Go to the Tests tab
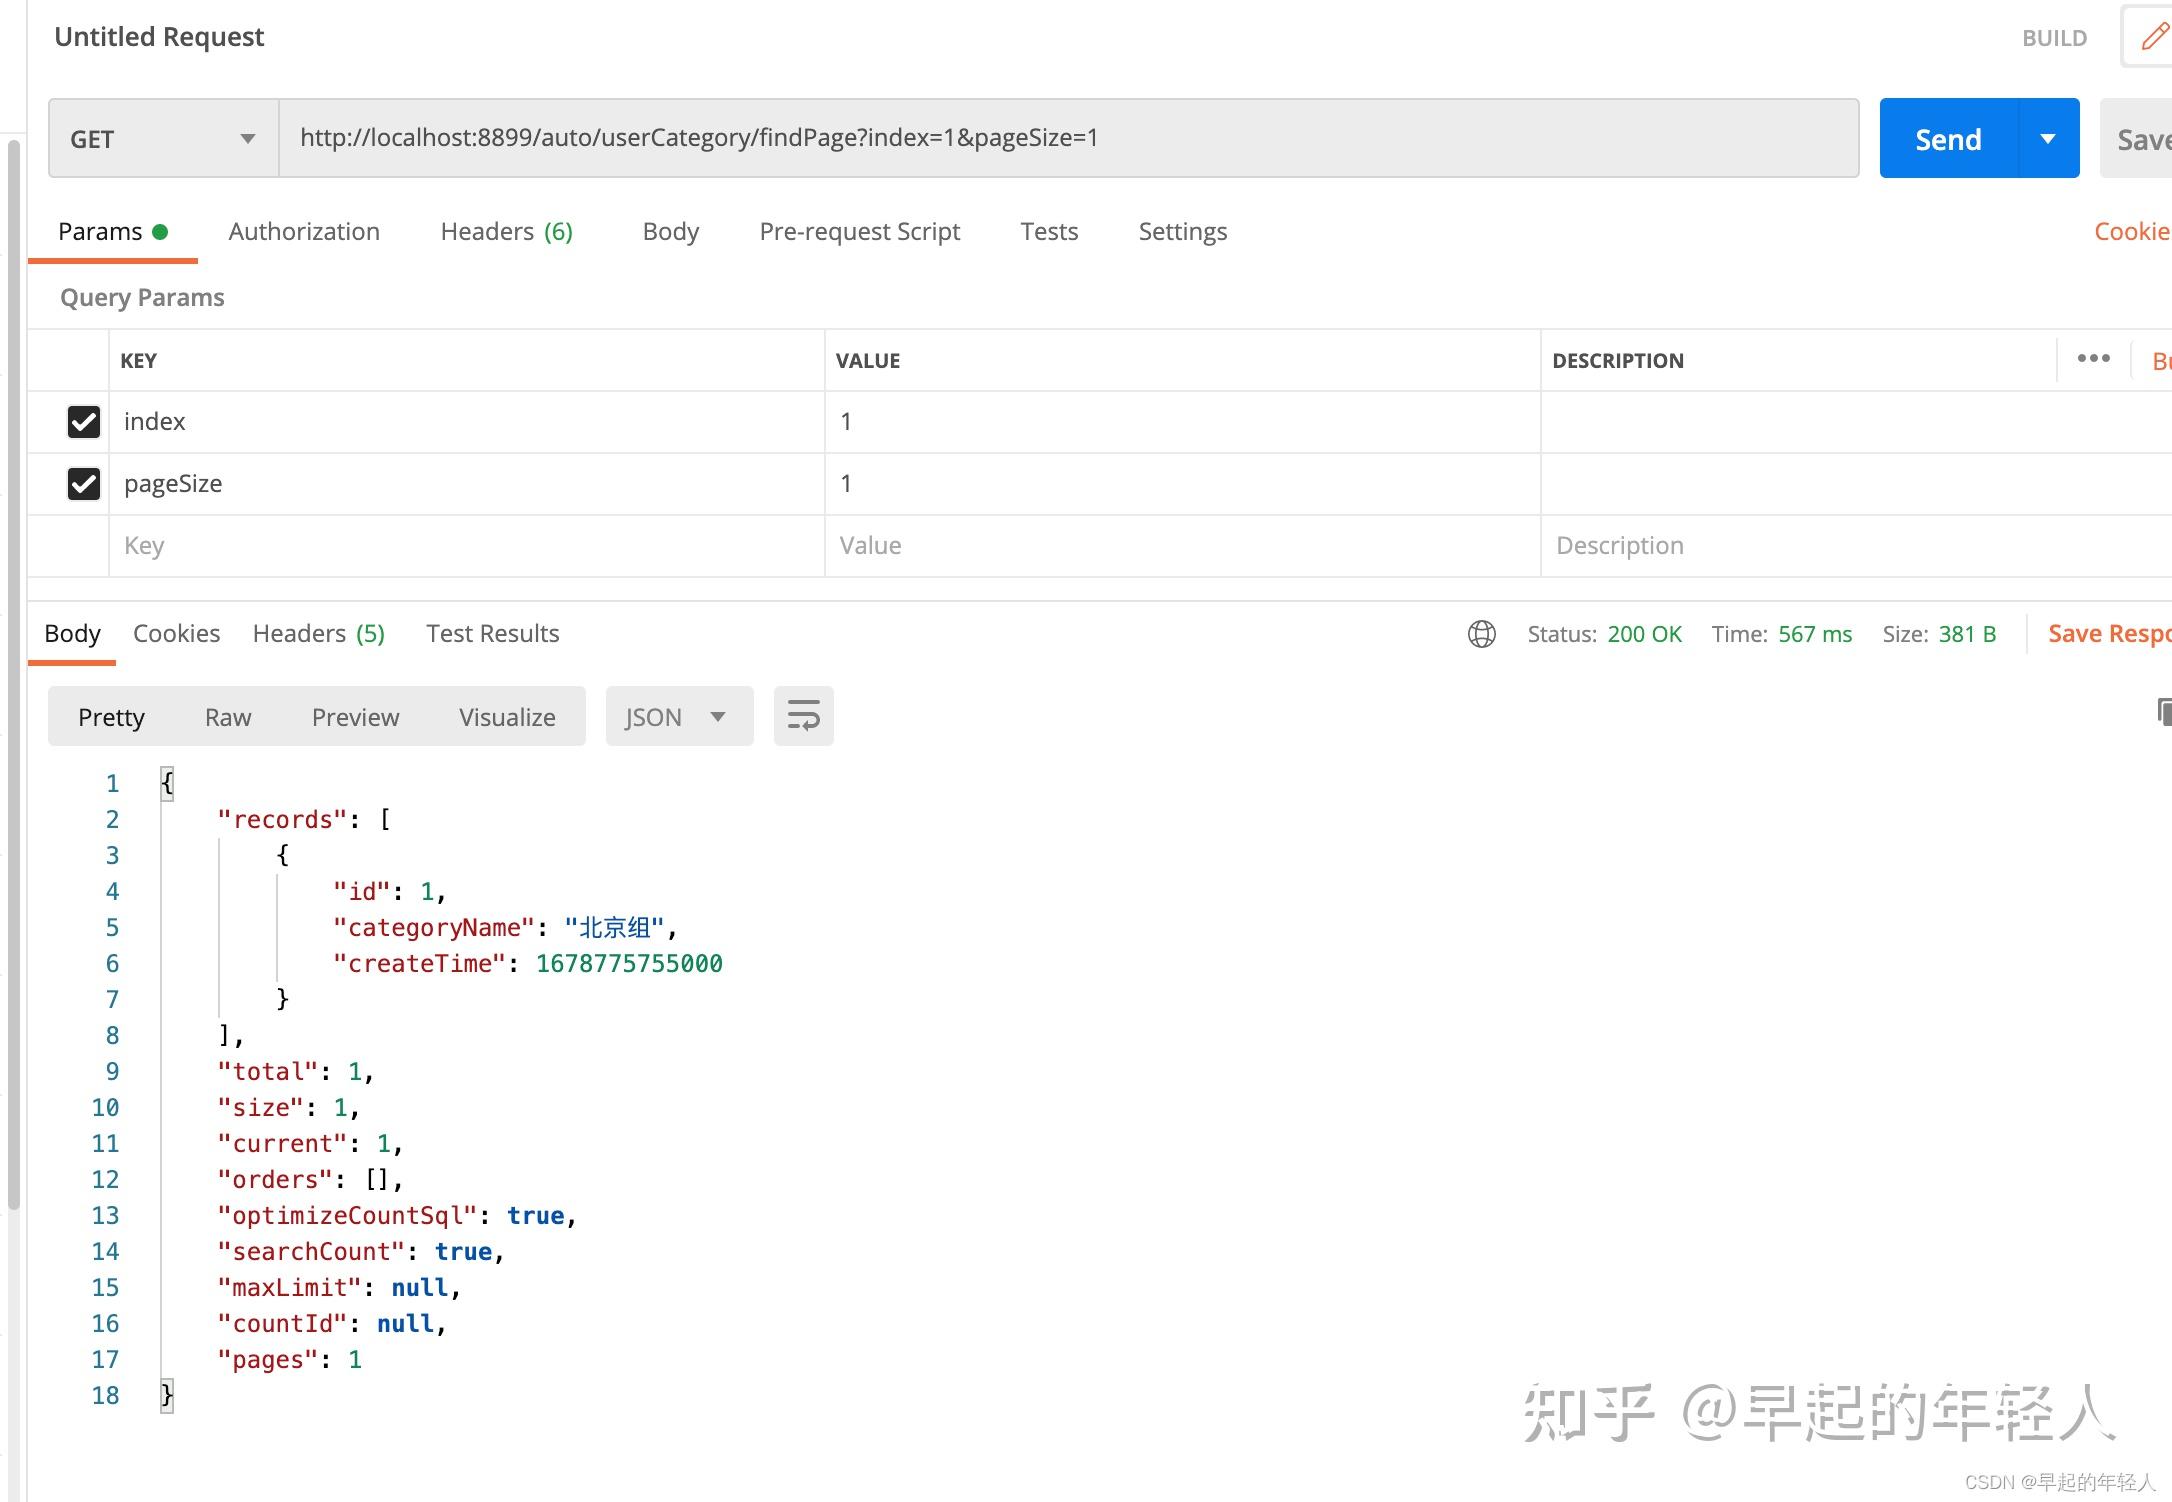The image size is (2172, 1502). point(1049,232)
